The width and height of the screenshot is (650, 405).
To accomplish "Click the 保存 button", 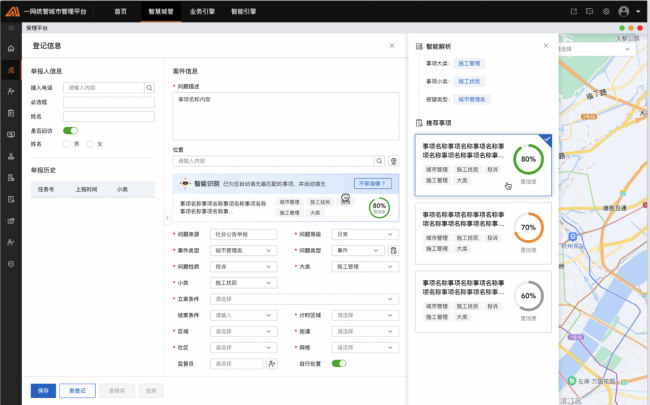I will [43, 390].
